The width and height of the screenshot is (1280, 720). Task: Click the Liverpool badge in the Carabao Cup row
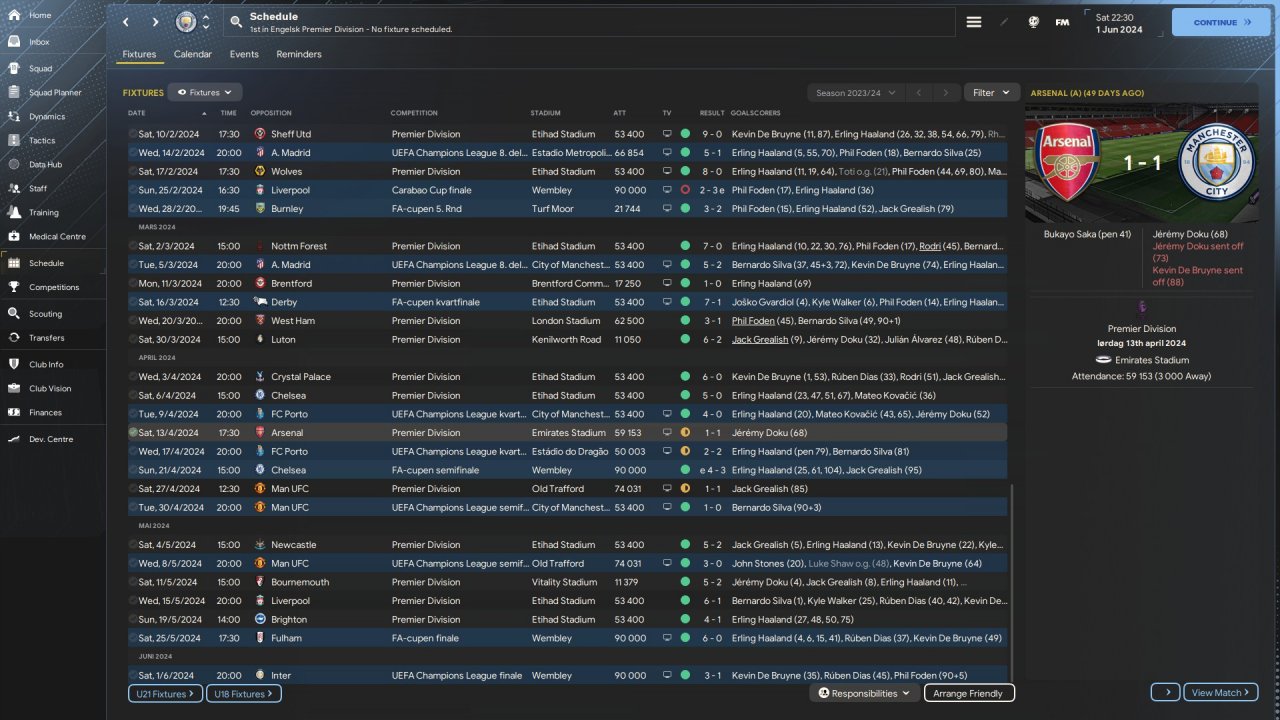click(x=260, y=190)
